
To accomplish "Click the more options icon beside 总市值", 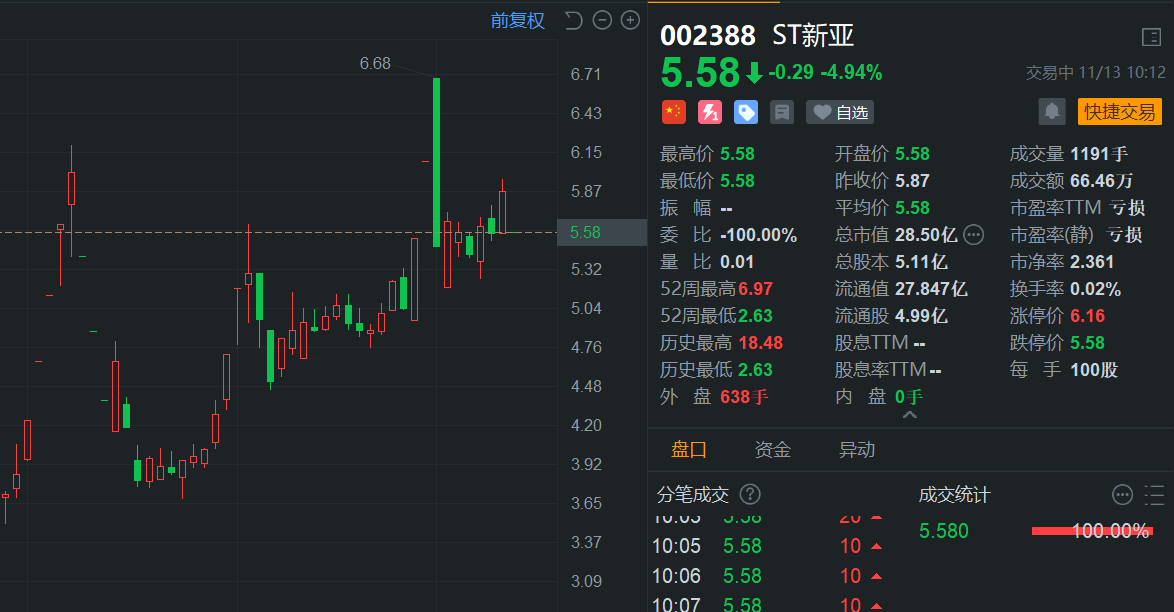I will click(x=973, y=235).
